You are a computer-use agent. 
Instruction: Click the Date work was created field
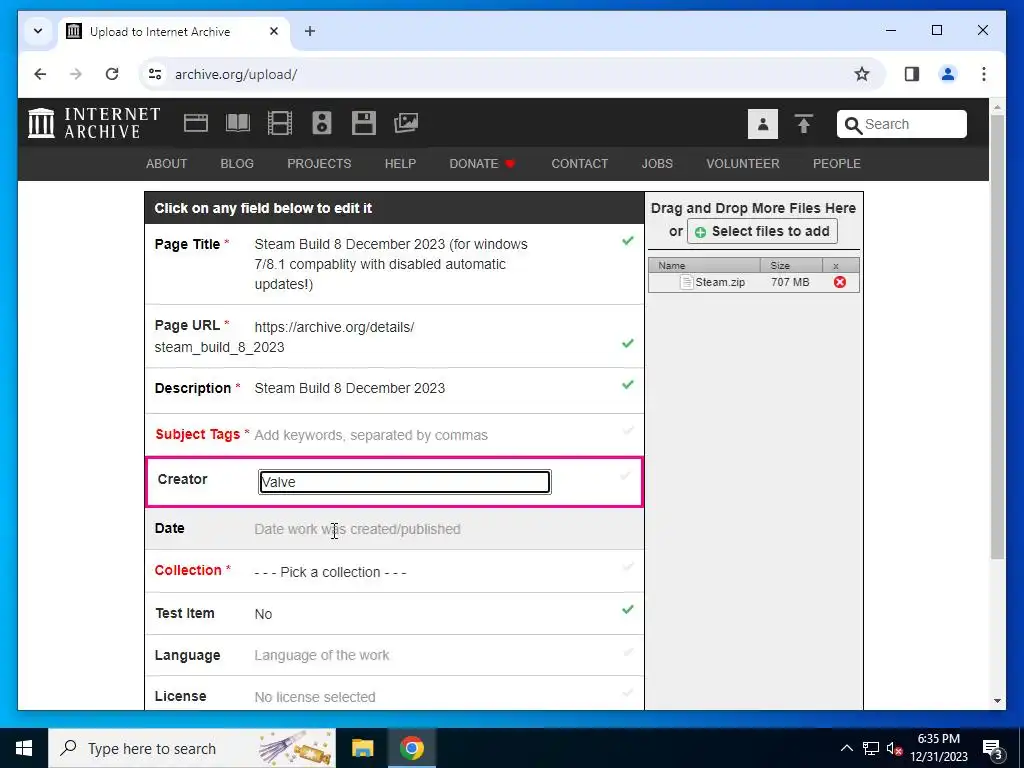(357, 529)
